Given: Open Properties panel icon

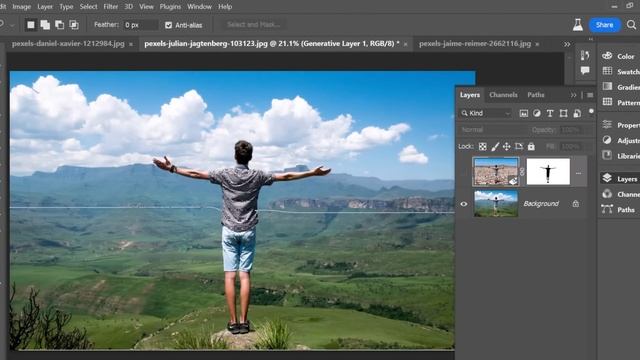Looking at the screenshot, I should [607, 124].
